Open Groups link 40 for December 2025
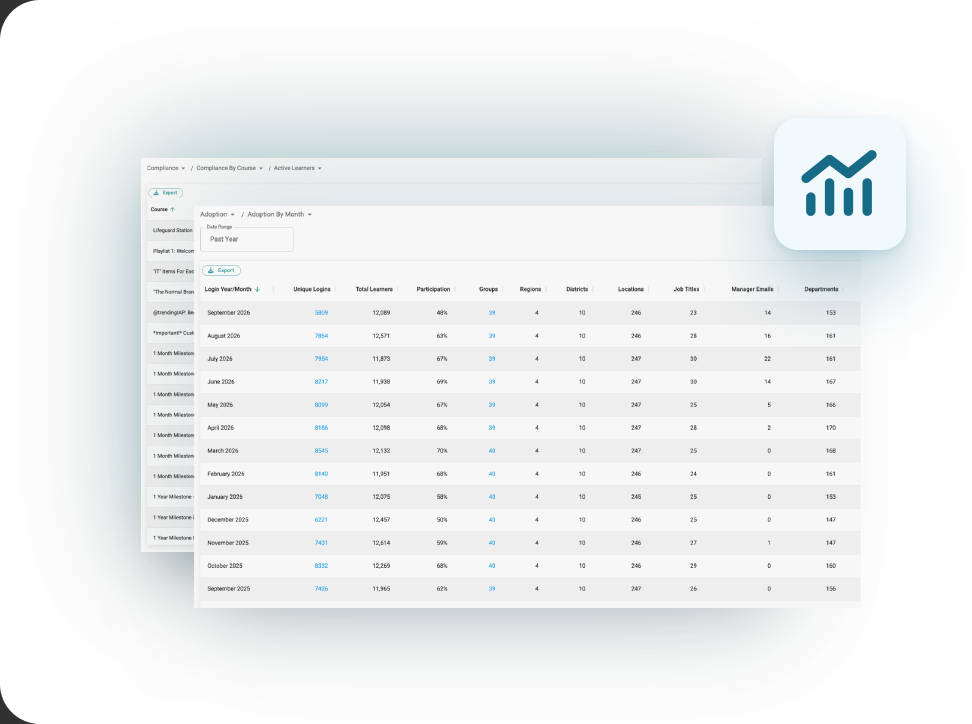Viewport: 972px width, 724px height. (492, 519)
